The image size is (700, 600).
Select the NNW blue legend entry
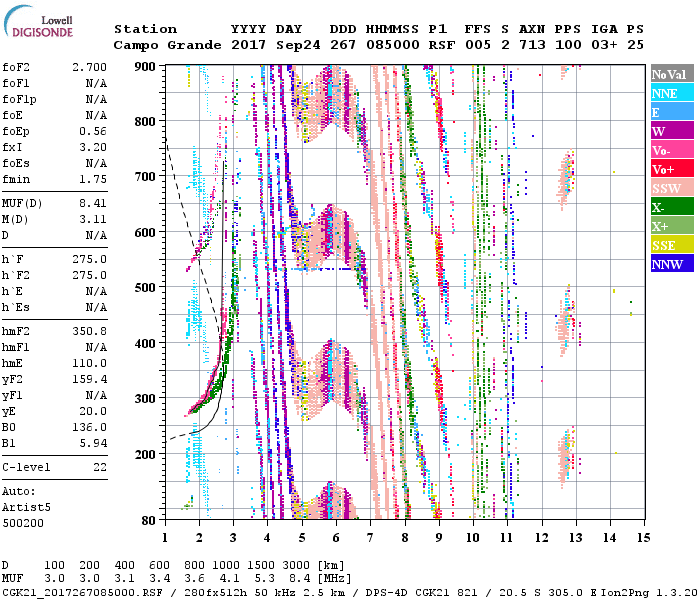click(x=670, y=265)
